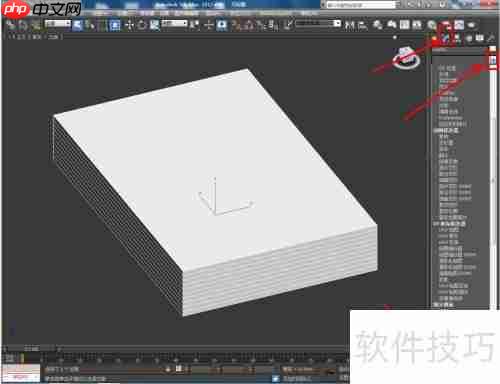
Task: Switch to the Hierarchy command panel tab
Action: [458, 38]
